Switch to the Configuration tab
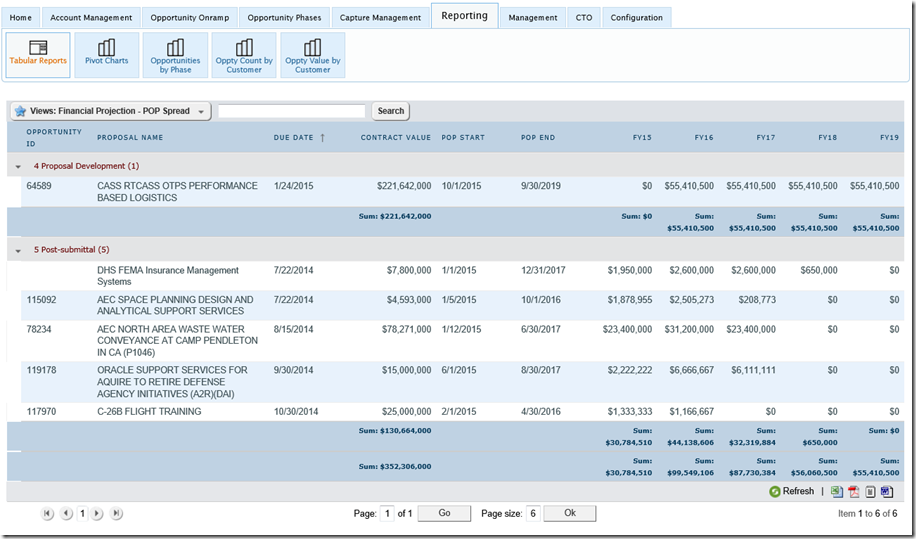Viewport: 916px width, 539px height. click(x=637, y=18)
